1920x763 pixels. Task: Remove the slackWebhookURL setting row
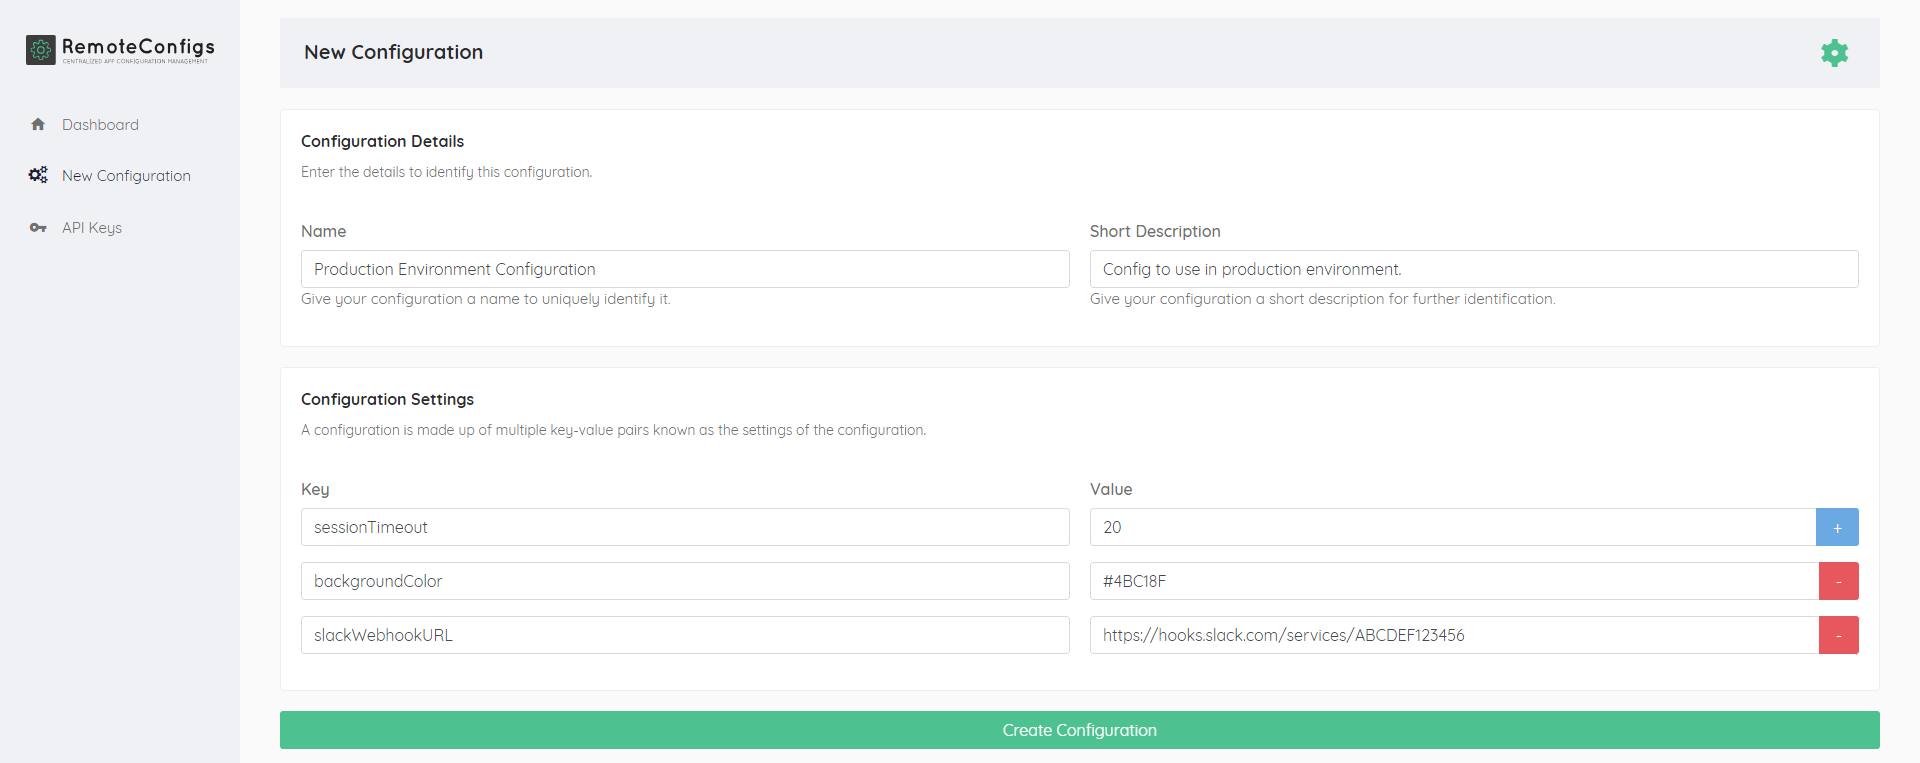(x=1838, y=635)
